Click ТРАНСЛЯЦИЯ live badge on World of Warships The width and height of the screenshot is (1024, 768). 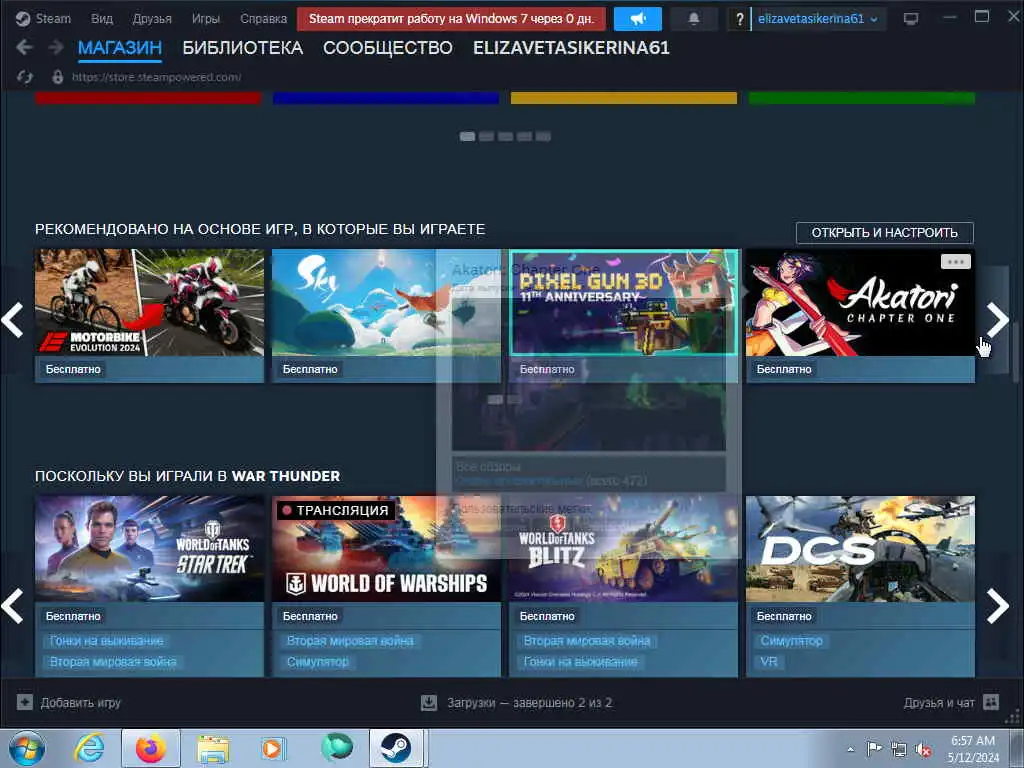336,511
